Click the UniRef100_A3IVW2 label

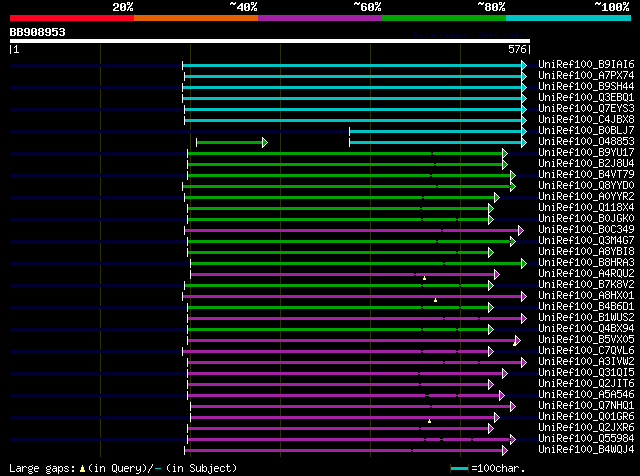tap(586, 362)
